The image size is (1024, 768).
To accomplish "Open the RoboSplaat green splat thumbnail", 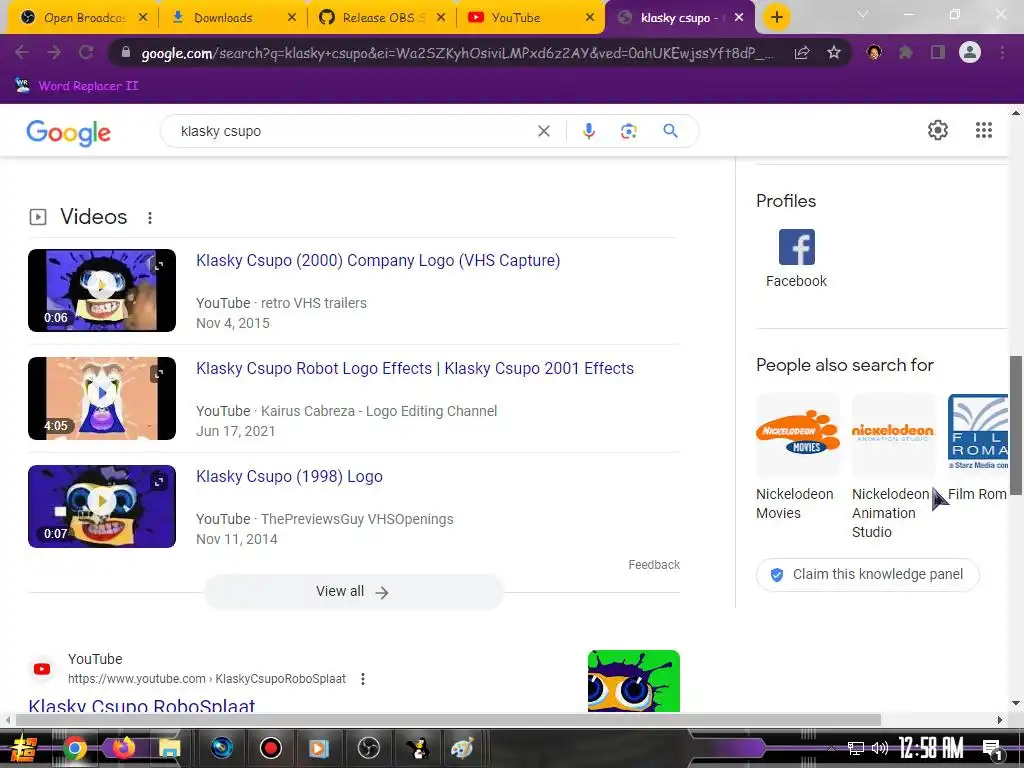I will (x=633, y=680).
